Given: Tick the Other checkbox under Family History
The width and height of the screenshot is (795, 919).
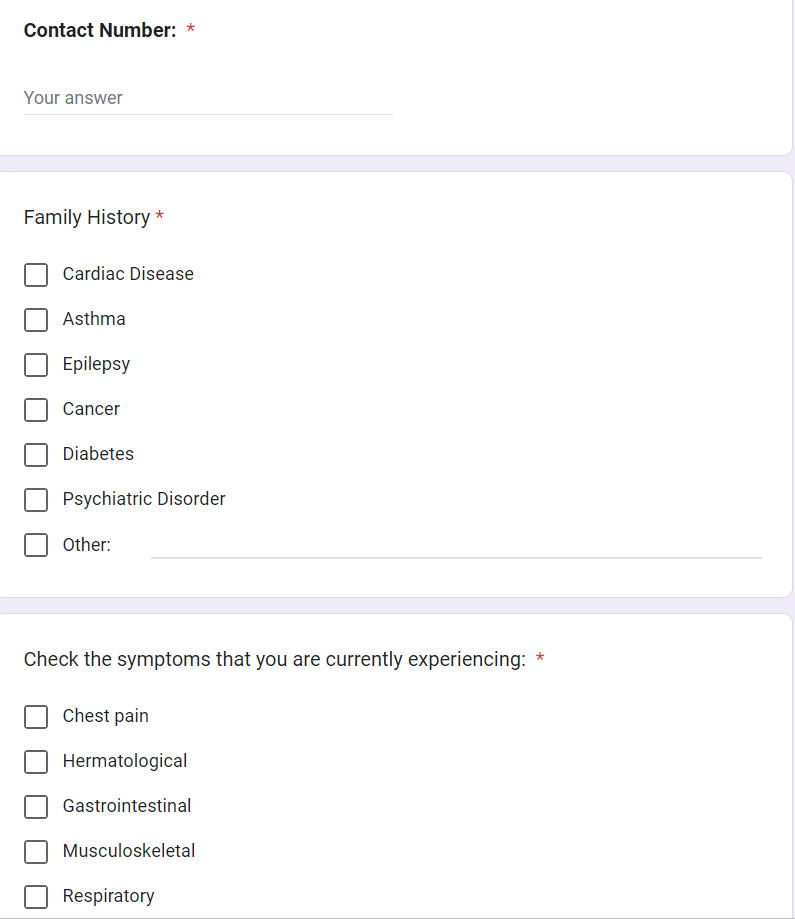Looking at the screenshot, I should 36,545.
